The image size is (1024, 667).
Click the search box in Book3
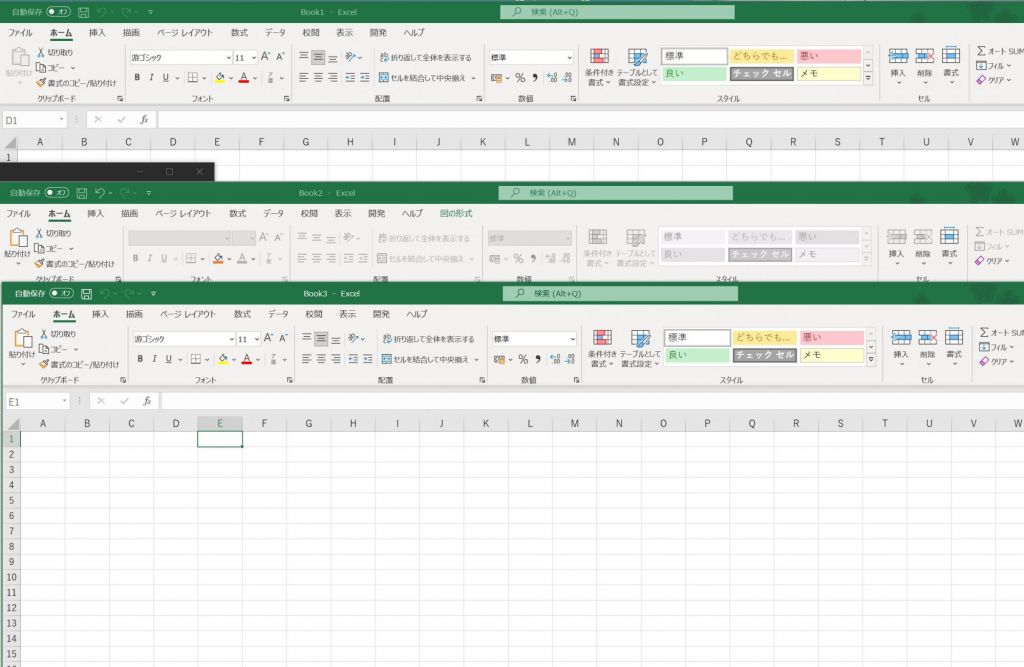coord(620,294)
